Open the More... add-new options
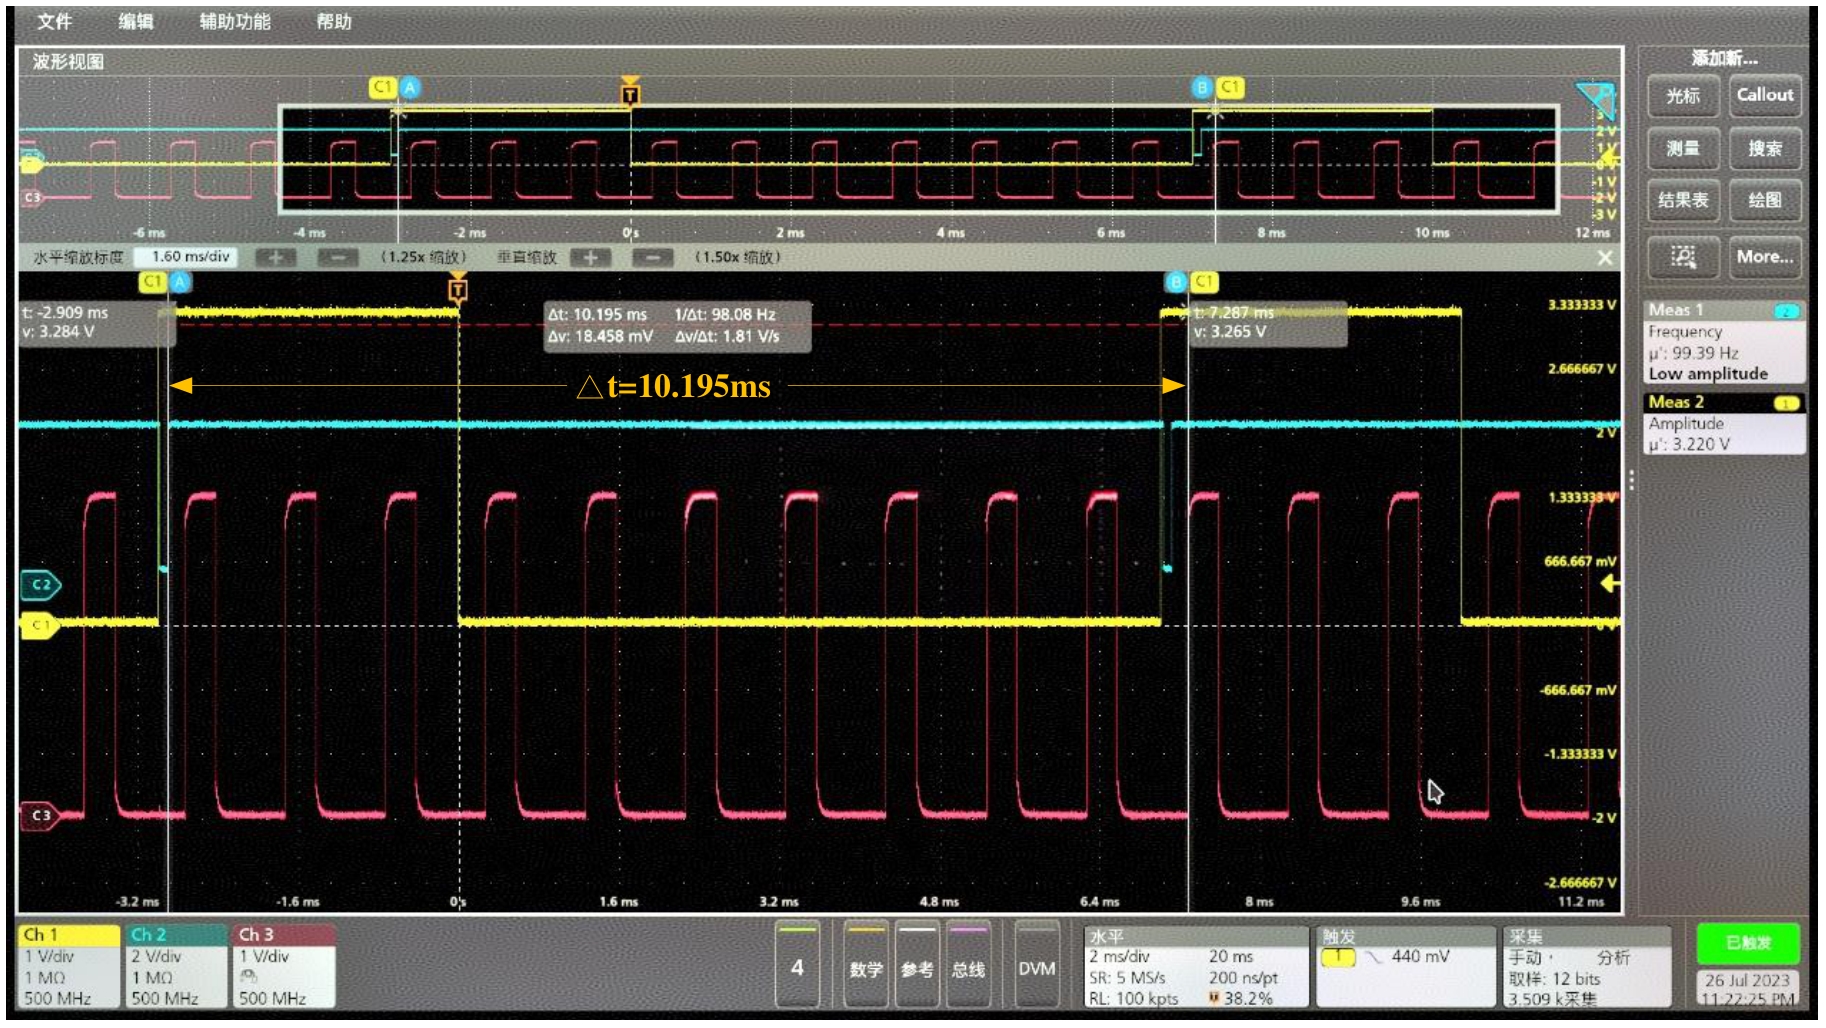The width and height of the screenshot is (1826, 1028). click(1764, 257)
